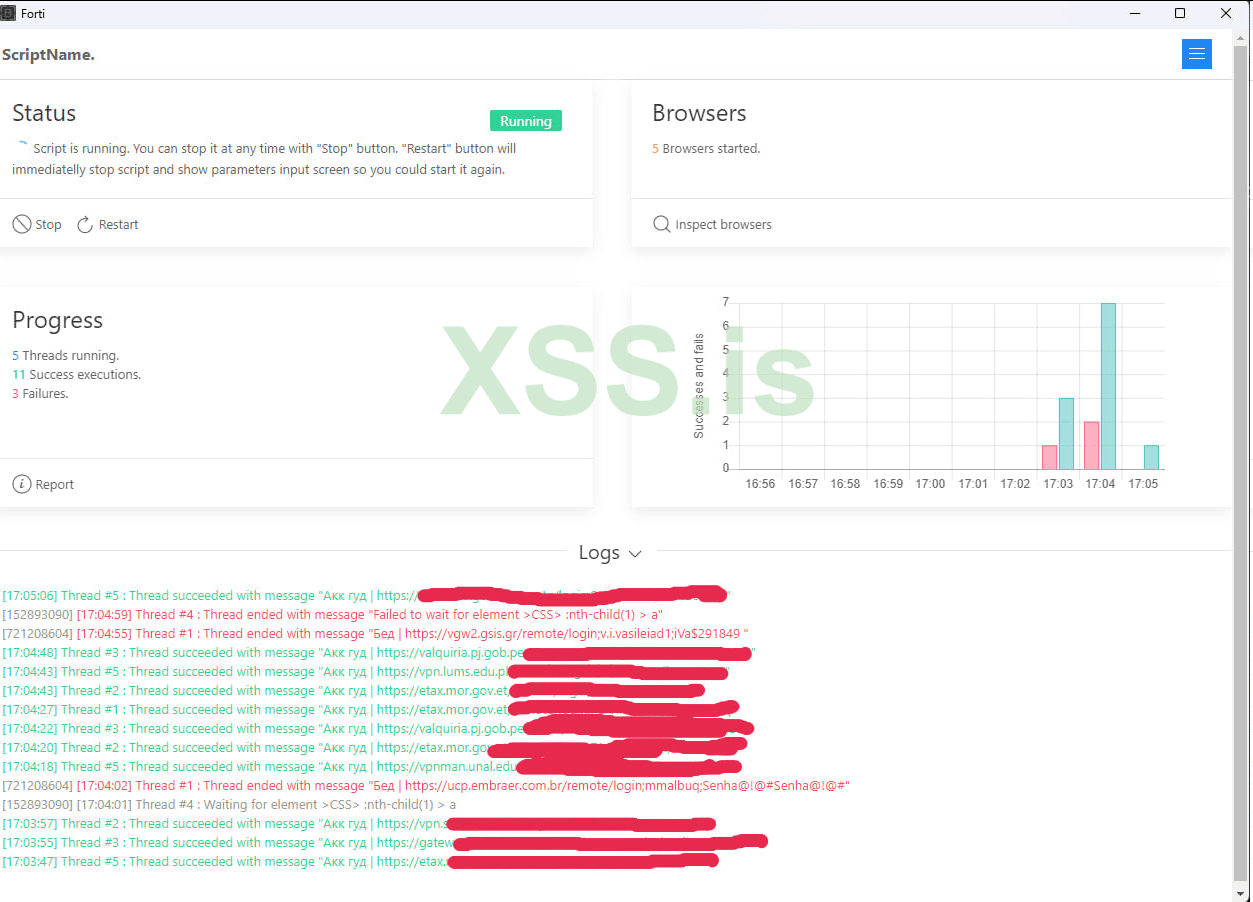Screen dimensions: 1253x902
Task: Click "3 Failures." text
Action: [x=40, y=393]
